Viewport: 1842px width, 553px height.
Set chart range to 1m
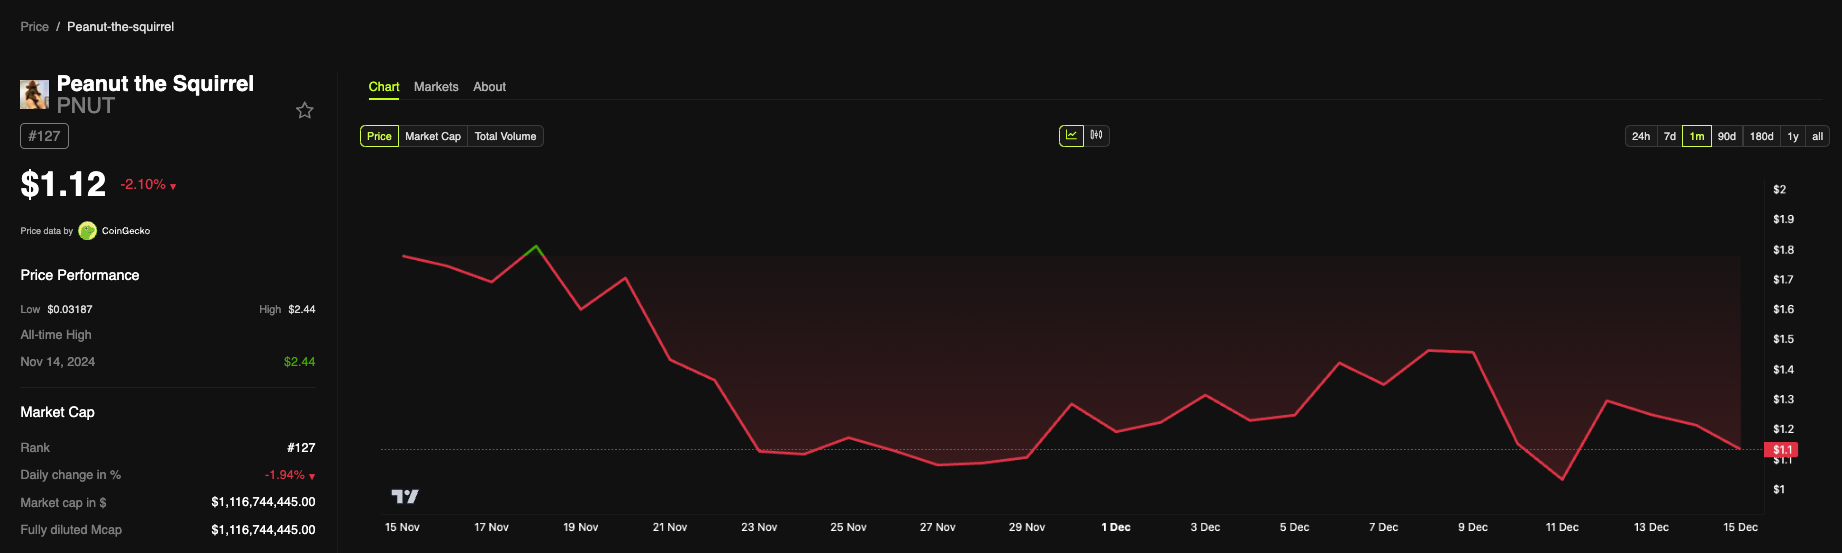[x=1697, y=136]
